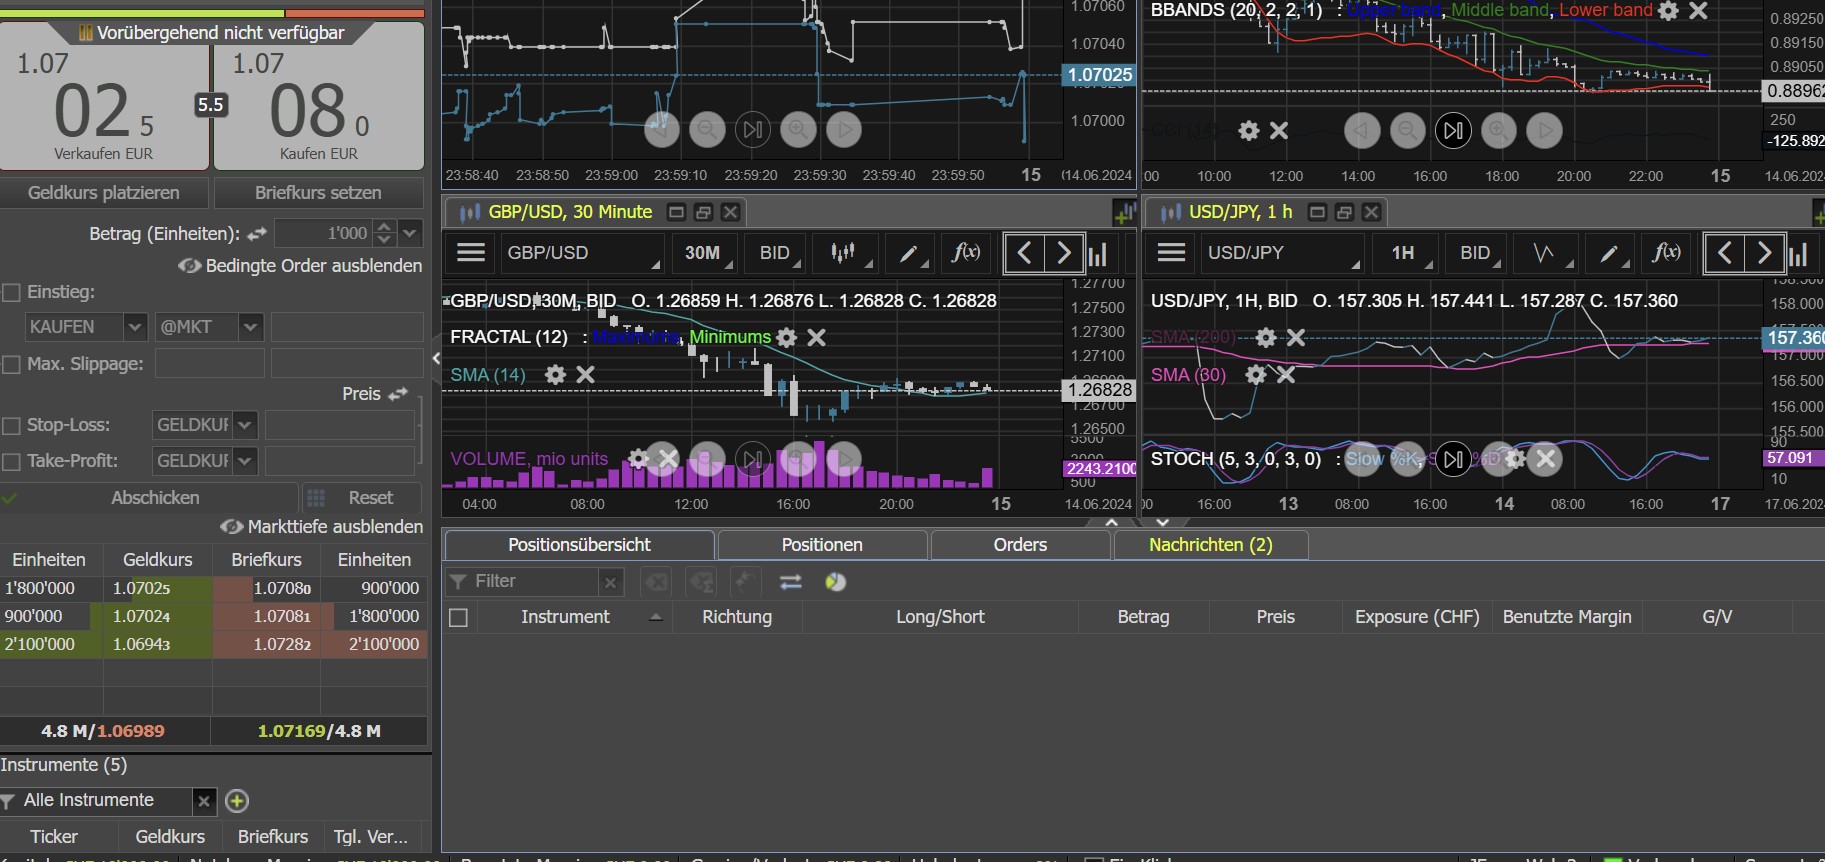Collapse left panel with arrow handle
Viewport: 1825px width, 862px height.
pyautogui.click(x=436, y=358)
